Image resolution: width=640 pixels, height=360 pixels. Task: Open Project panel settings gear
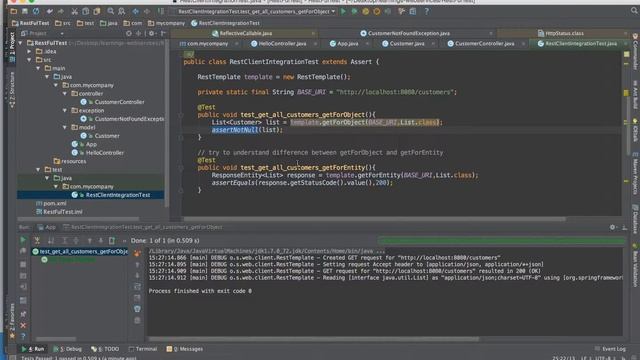point(151,33)
